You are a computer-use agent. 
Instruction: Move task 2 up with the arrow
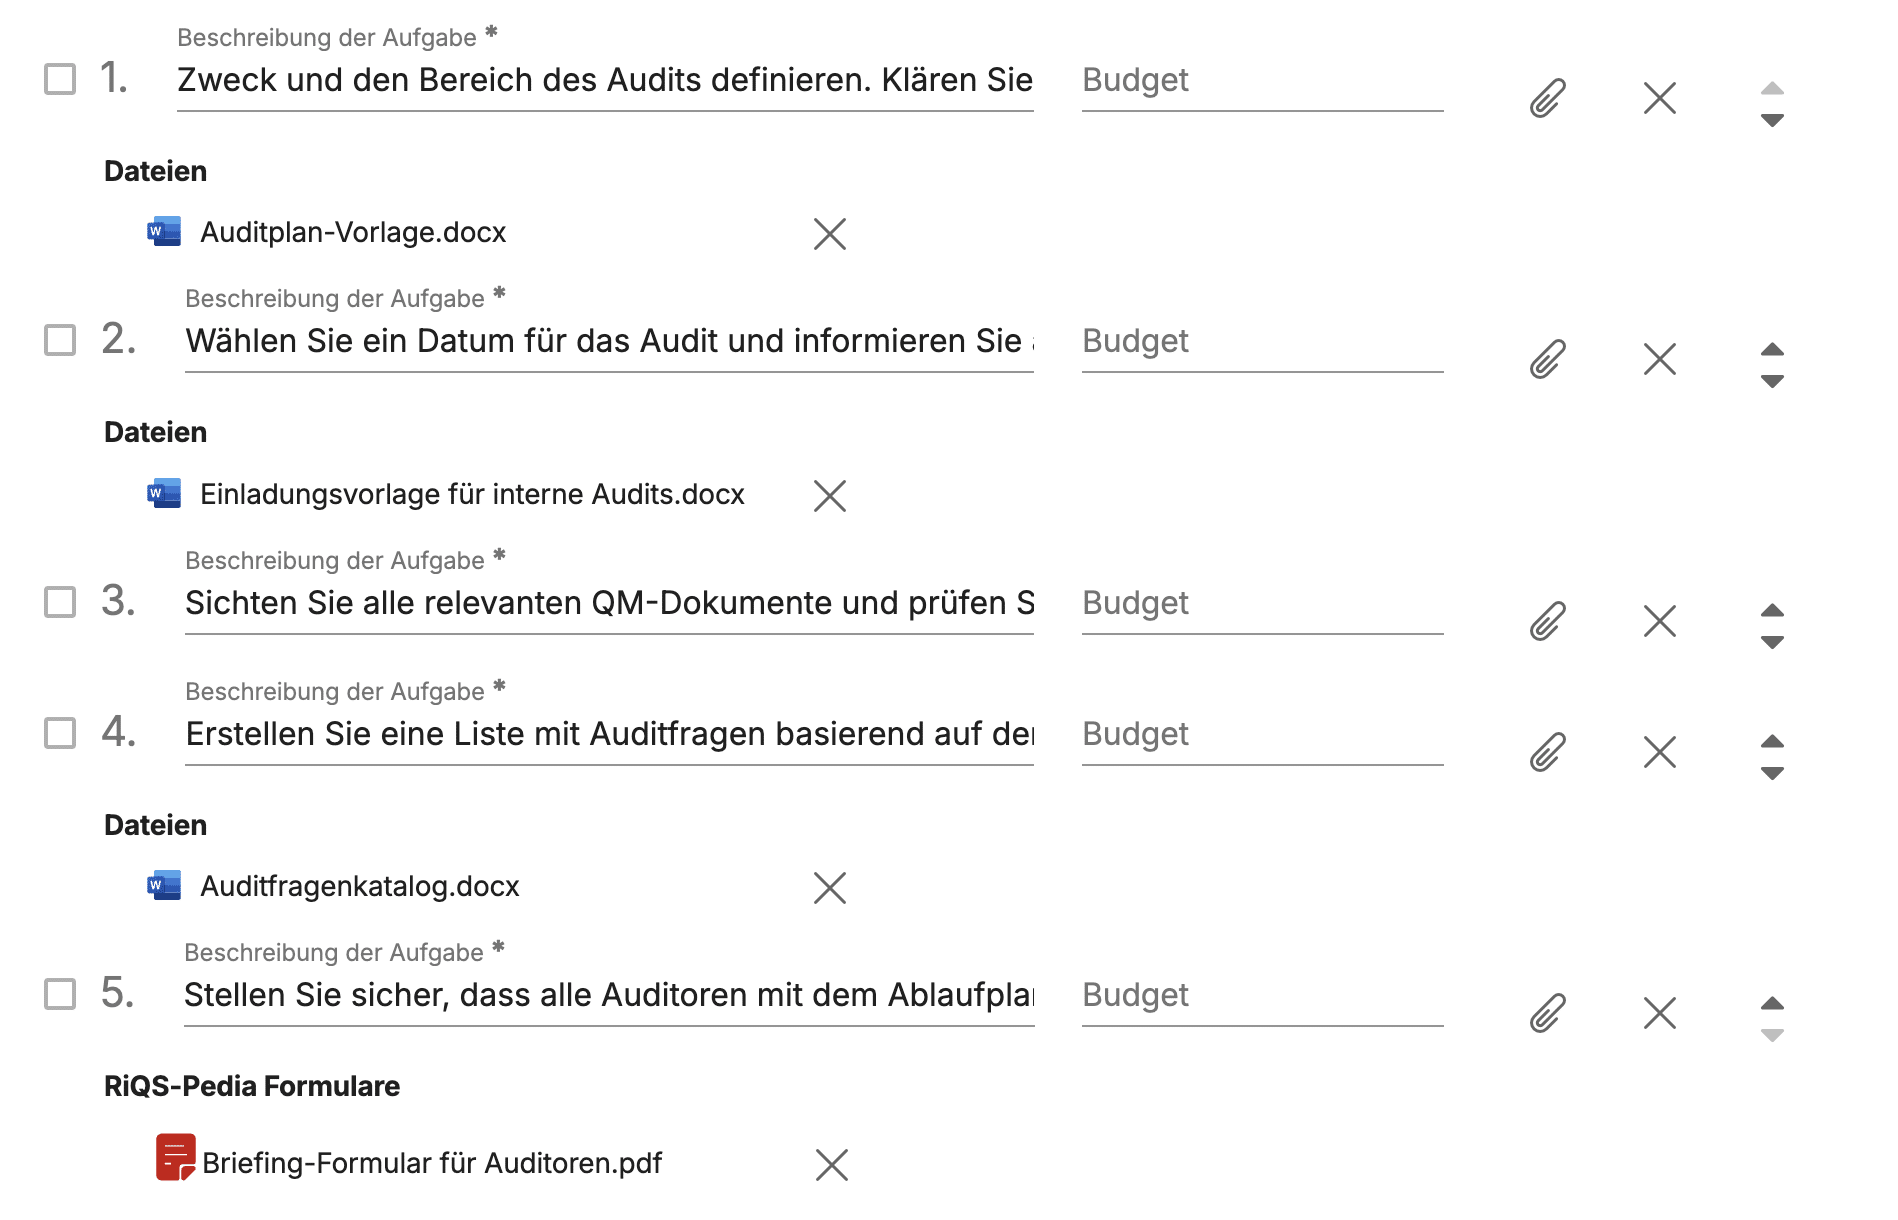click(x=1772, y=349)
